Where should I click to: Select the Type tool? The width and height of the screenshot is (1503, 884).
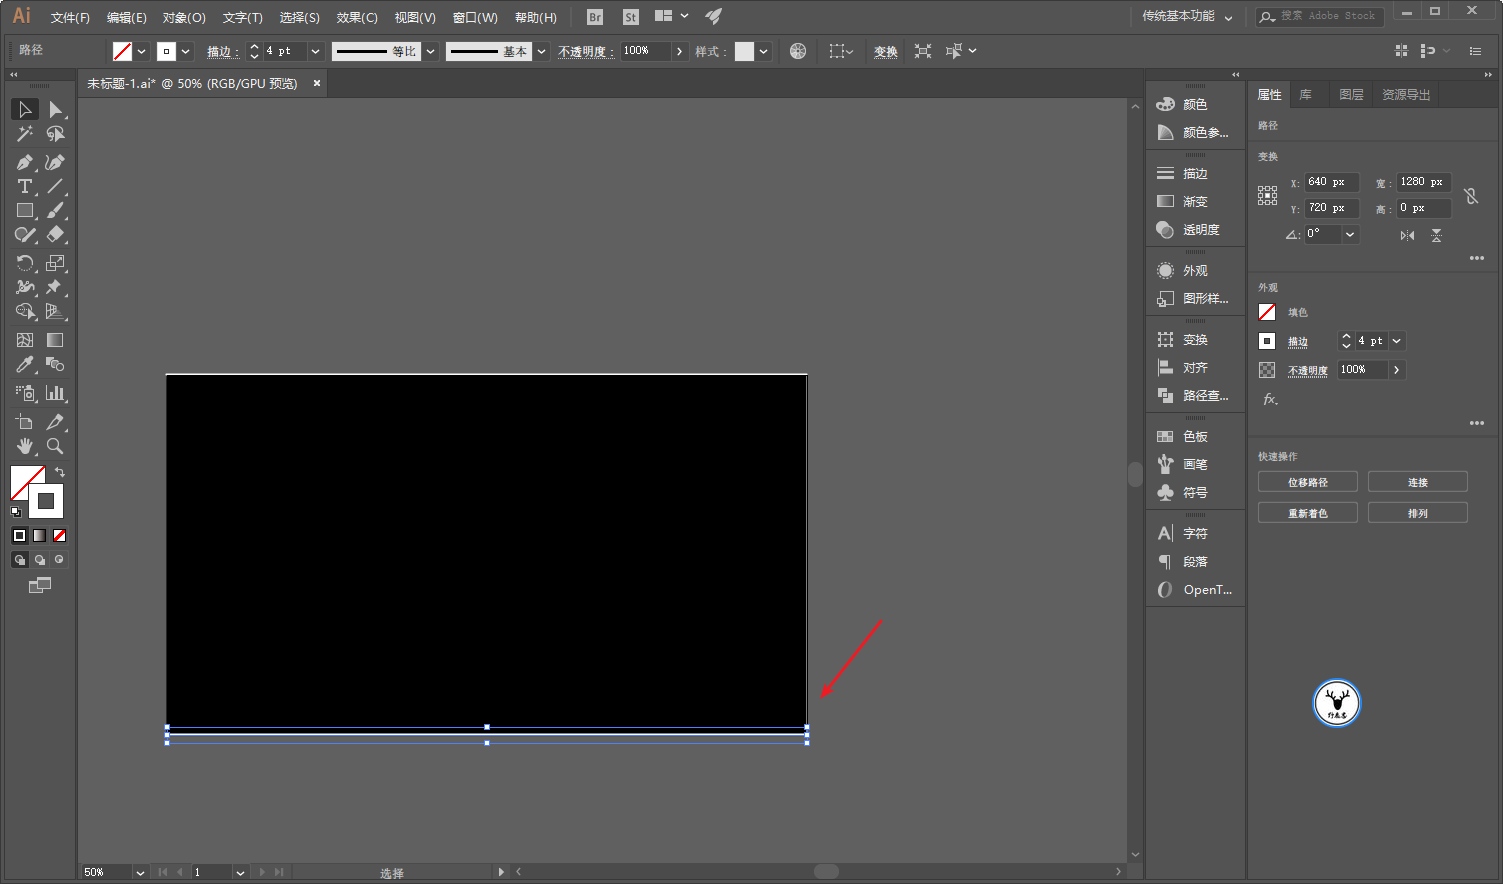25,186
